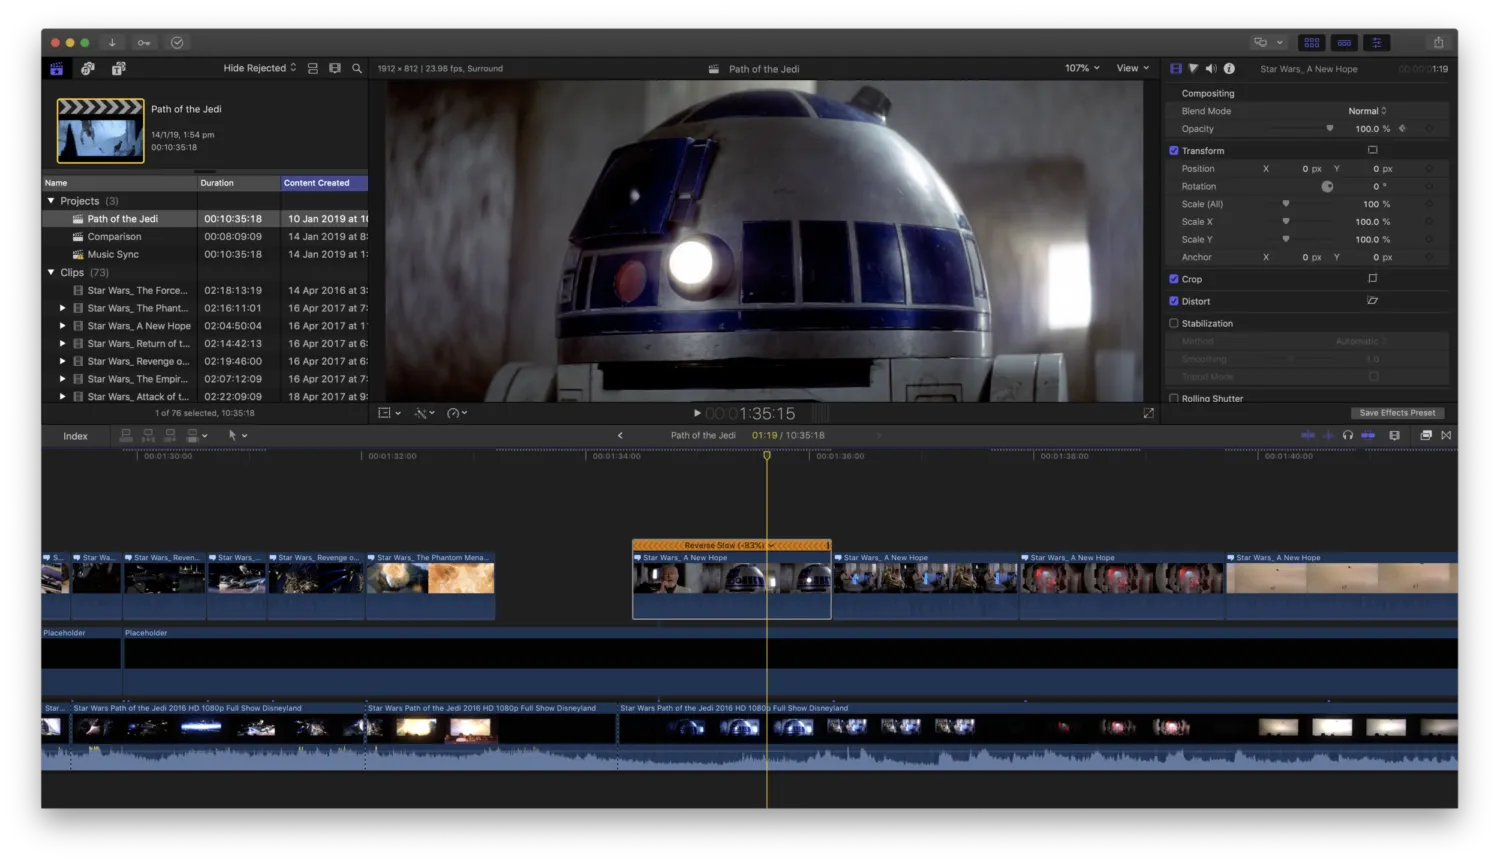Open the Photos and Audio sidebar
This screenshot has width=1500, height=862.
pos(88,69)
